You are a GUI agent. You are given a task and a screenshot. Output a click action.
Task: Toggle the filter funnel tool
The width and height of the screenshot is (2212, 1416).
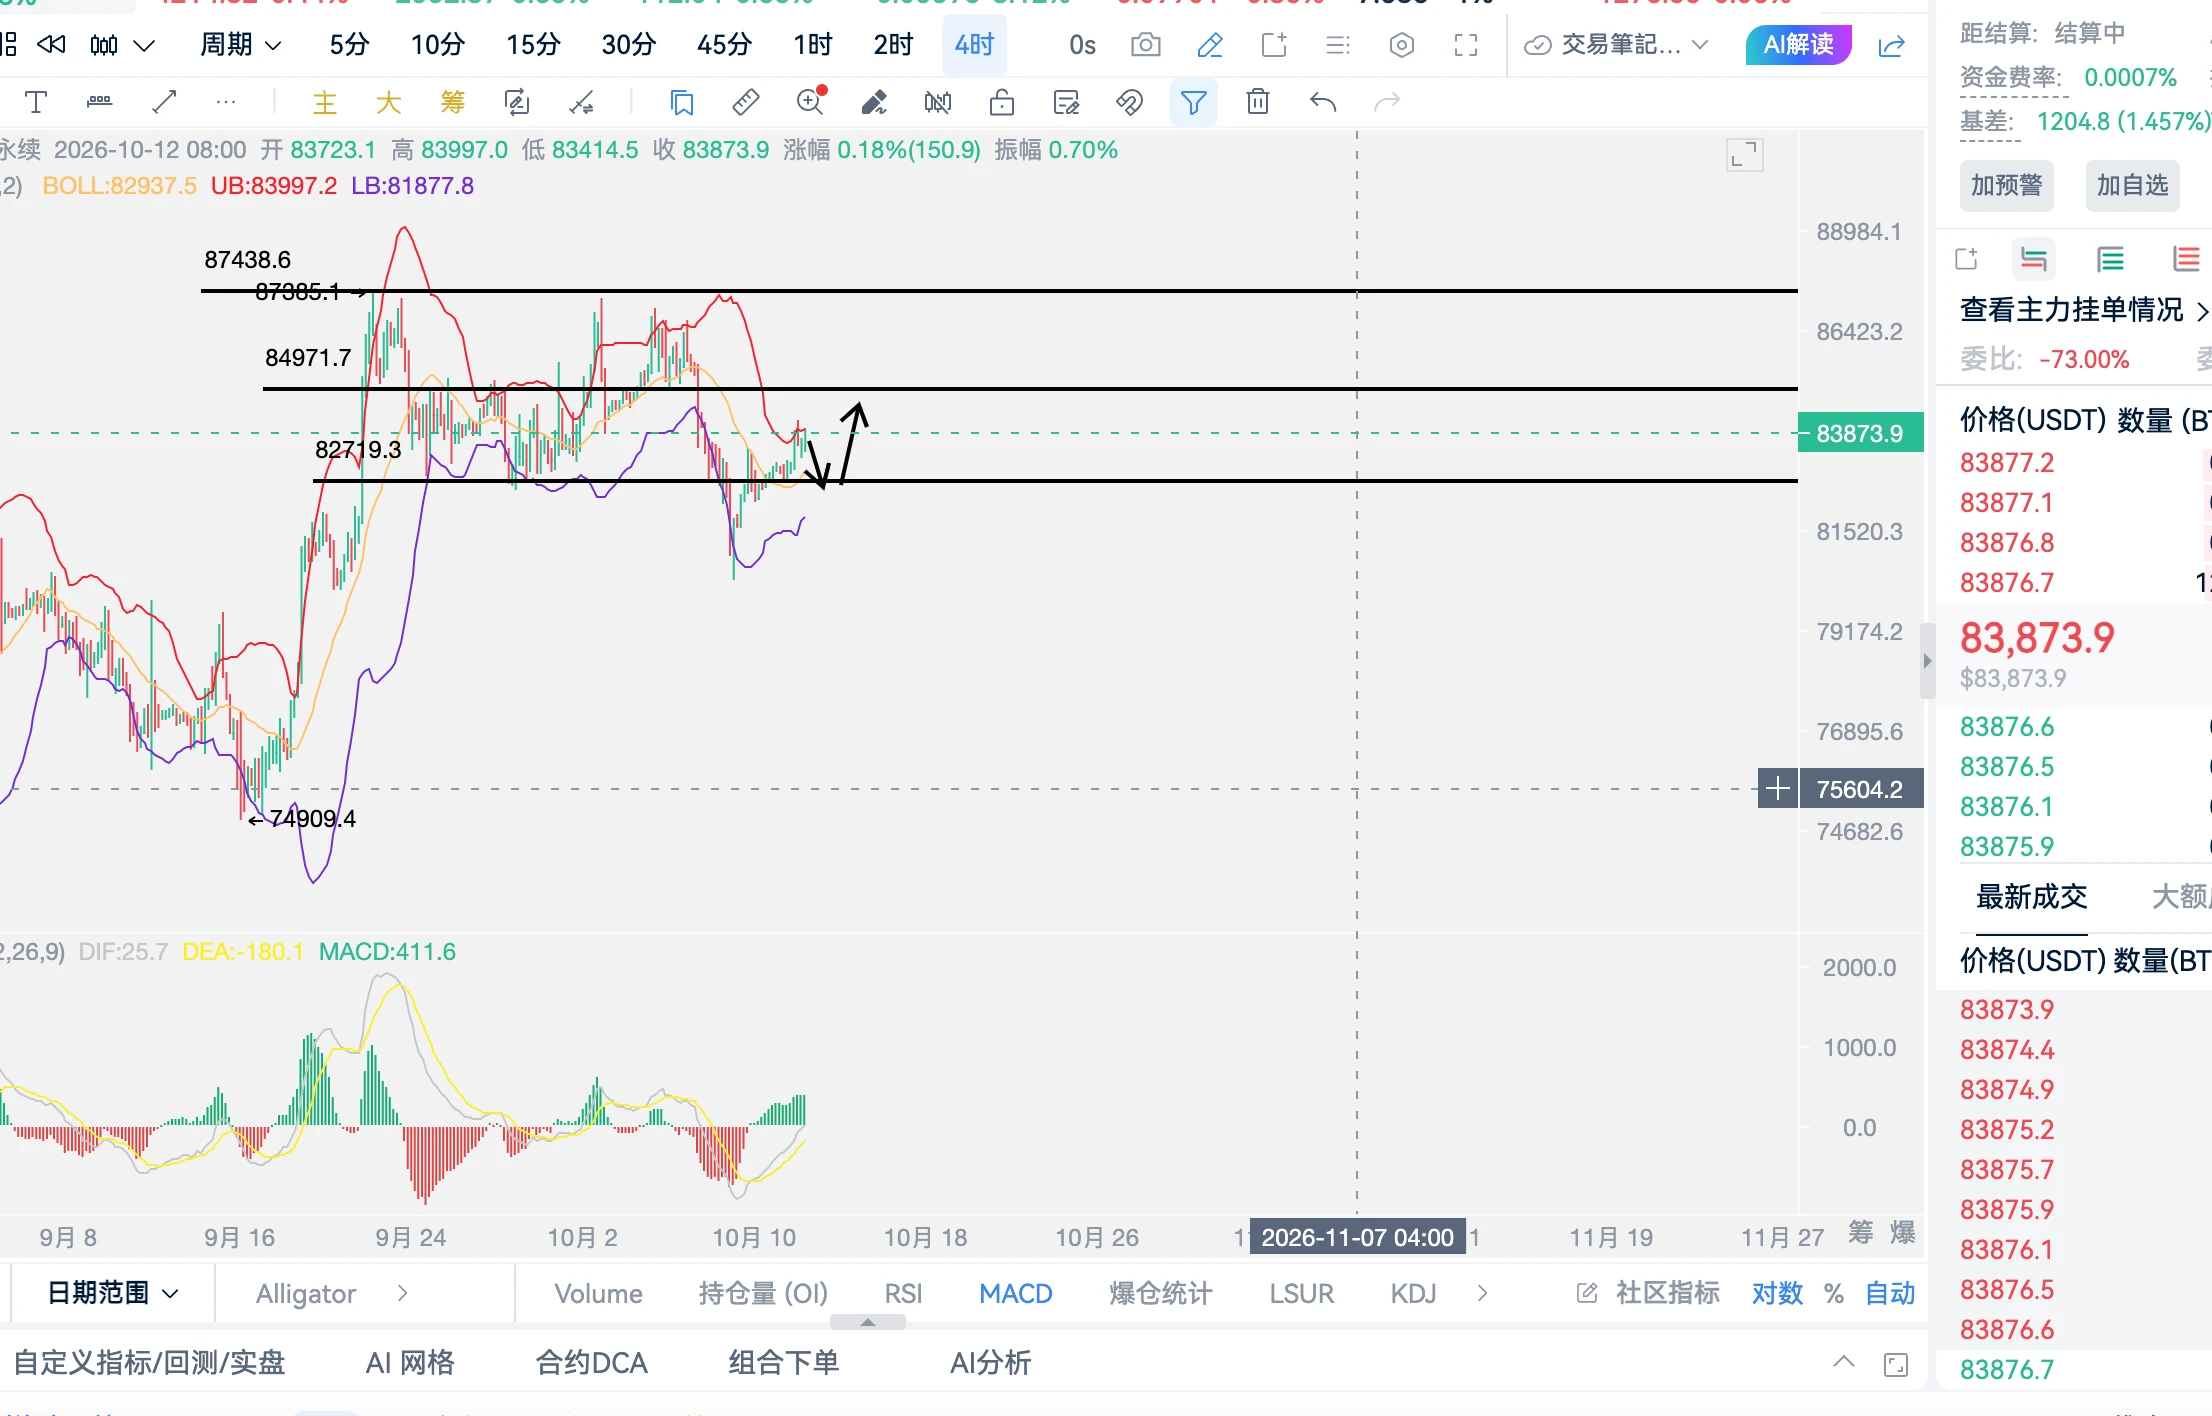pyautogui.click(x=1194, y=102)
